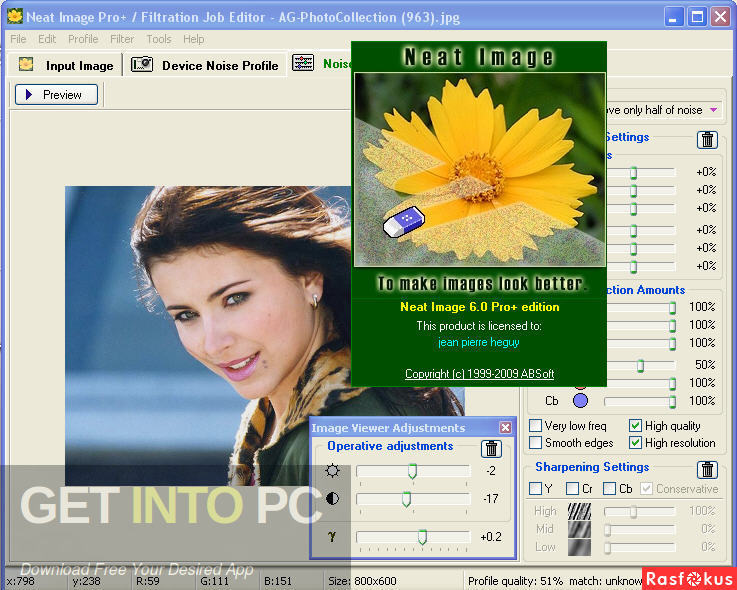This screenshot has width=737, height=590.
Task: Click the Copyright 1999-2009 ABSoft link
Action: pos(479,374)
